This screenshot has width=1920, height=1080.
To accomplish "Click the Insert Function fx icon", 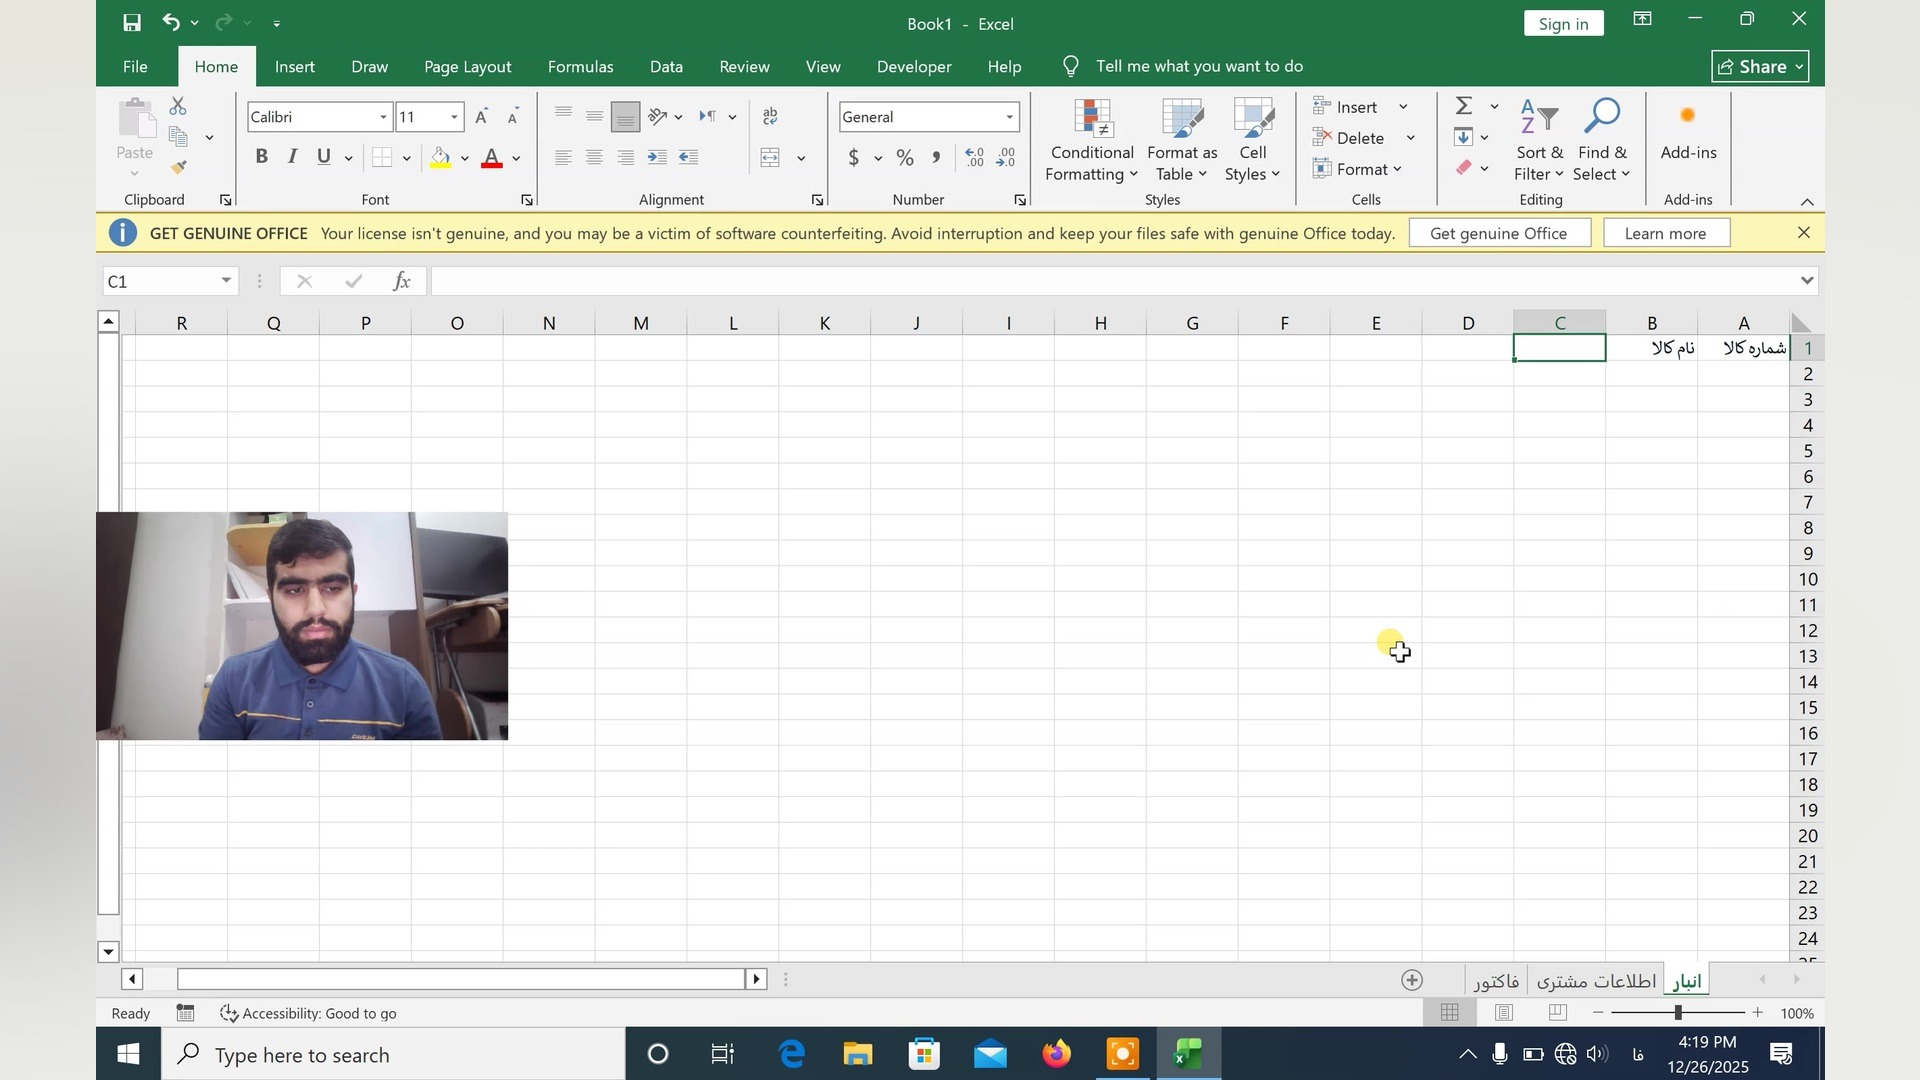I will coord(402,282).
